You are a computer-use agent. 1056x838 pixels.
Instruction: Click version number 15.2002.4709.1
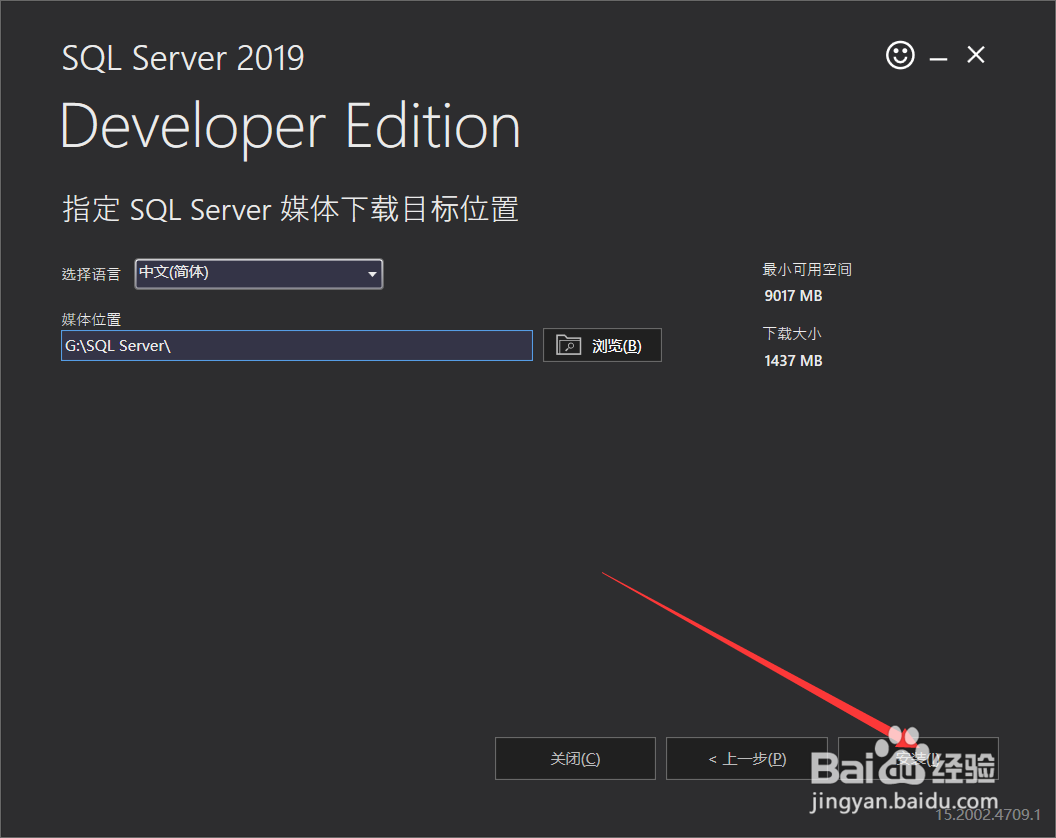988,814
